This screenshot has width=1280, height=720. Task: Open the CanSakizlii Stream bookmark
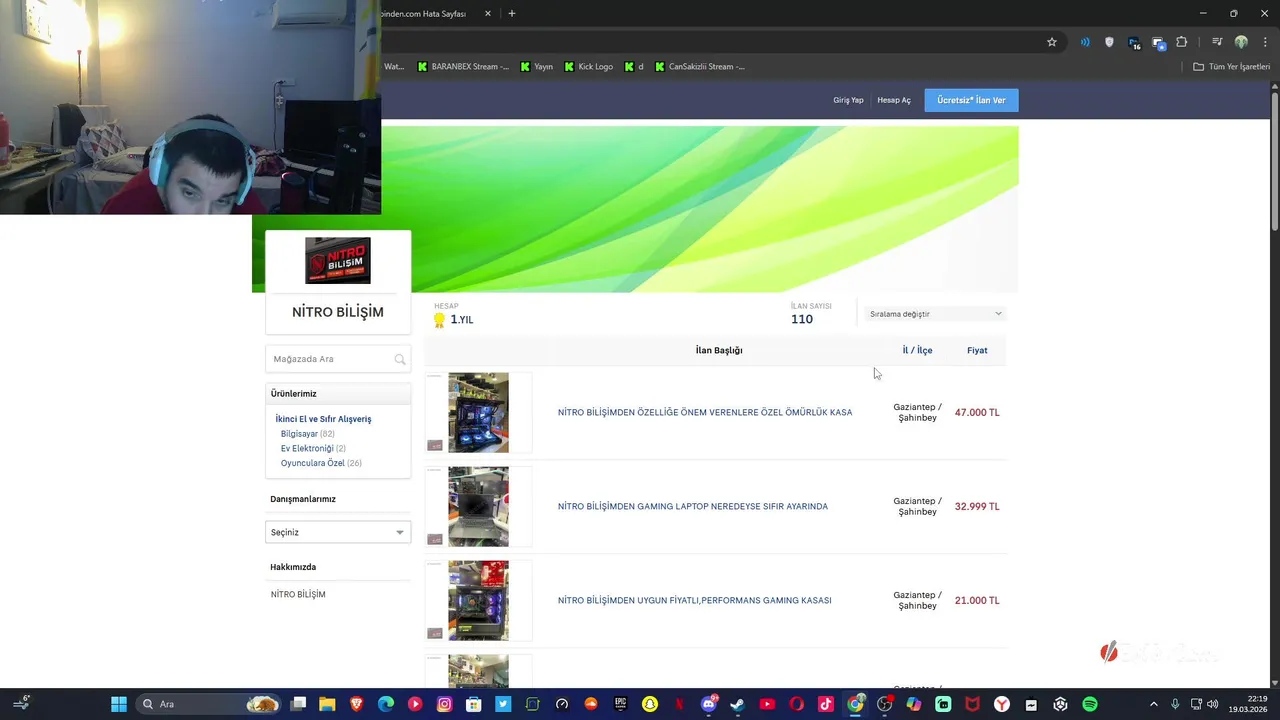point(700,67)
